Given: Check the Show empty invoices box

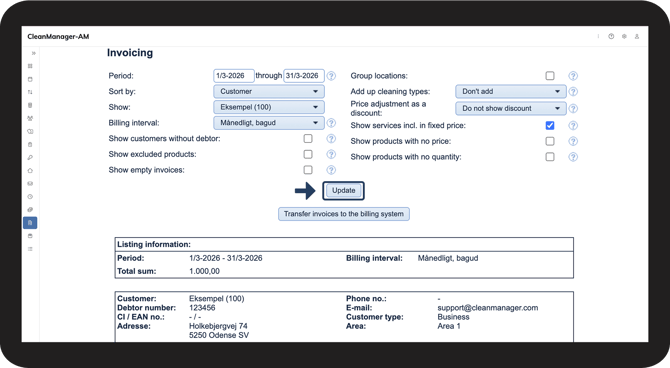Looking at the screenshot, I should 308,170.
